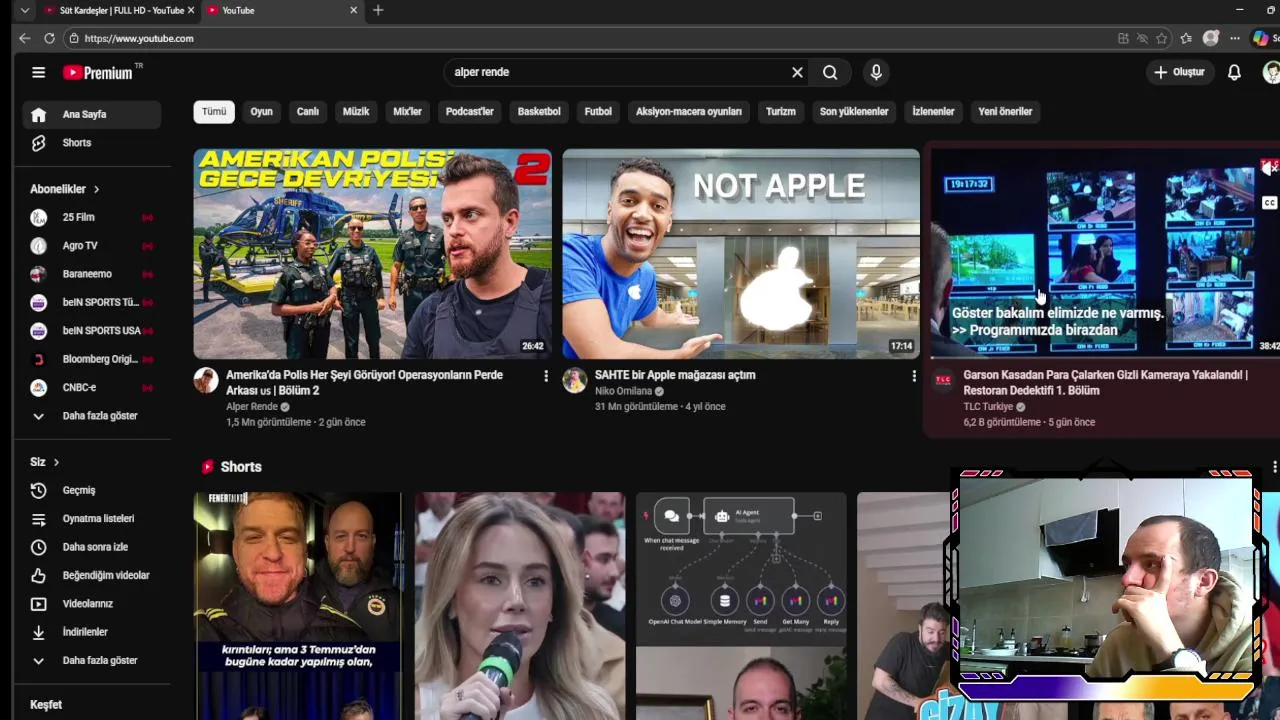Unmute the Restoran Dedektifi preview video
1280x720 pixels.
(x=1269, y=168)
